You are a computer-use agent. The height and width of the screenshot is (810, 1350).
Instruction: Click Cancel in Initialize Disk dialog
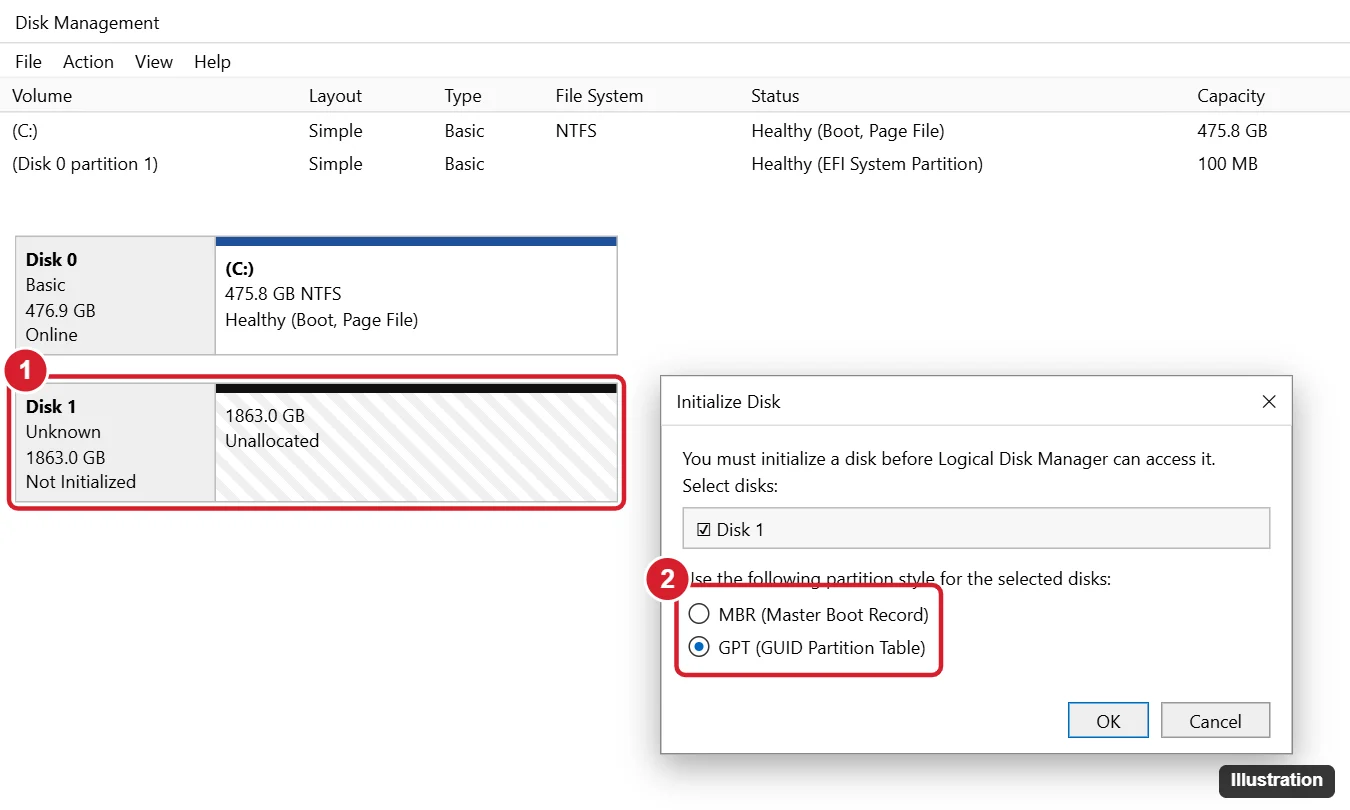click(x=1215, y=721)
